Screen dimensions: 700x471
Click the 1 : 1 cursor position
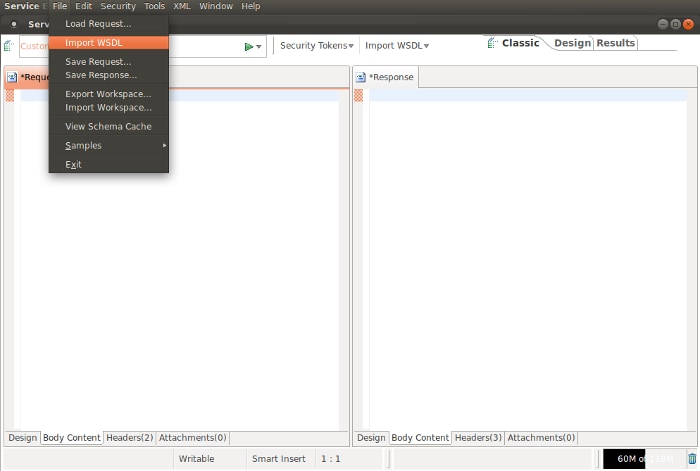[x=330, y=458]
